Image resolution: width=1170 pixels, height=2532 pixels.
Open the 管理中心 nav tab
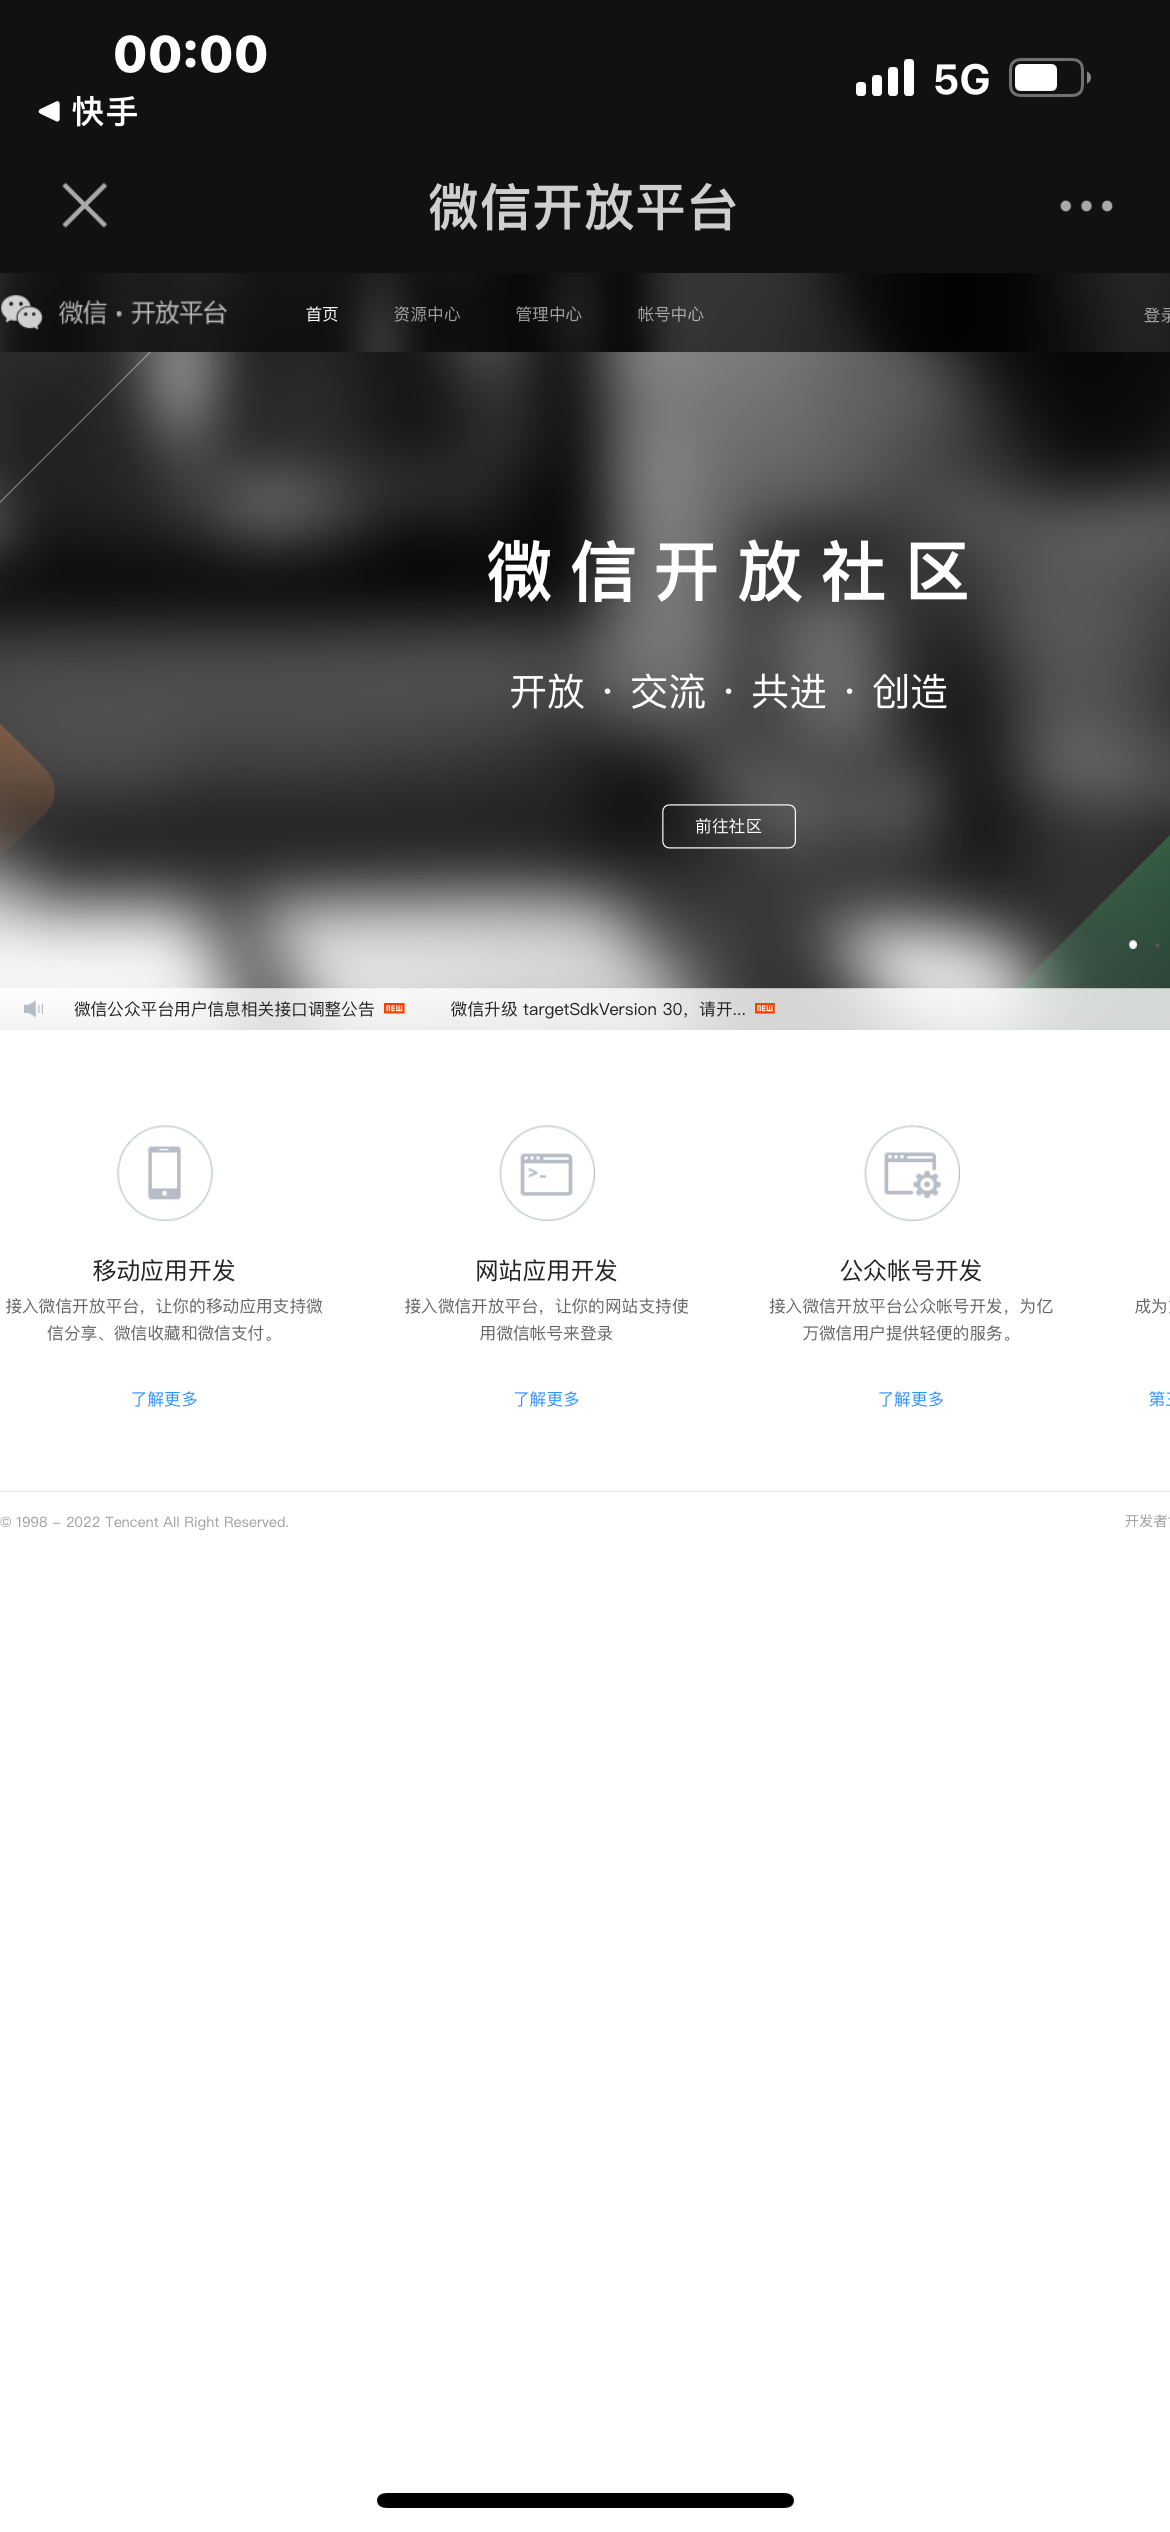point(549,314)
